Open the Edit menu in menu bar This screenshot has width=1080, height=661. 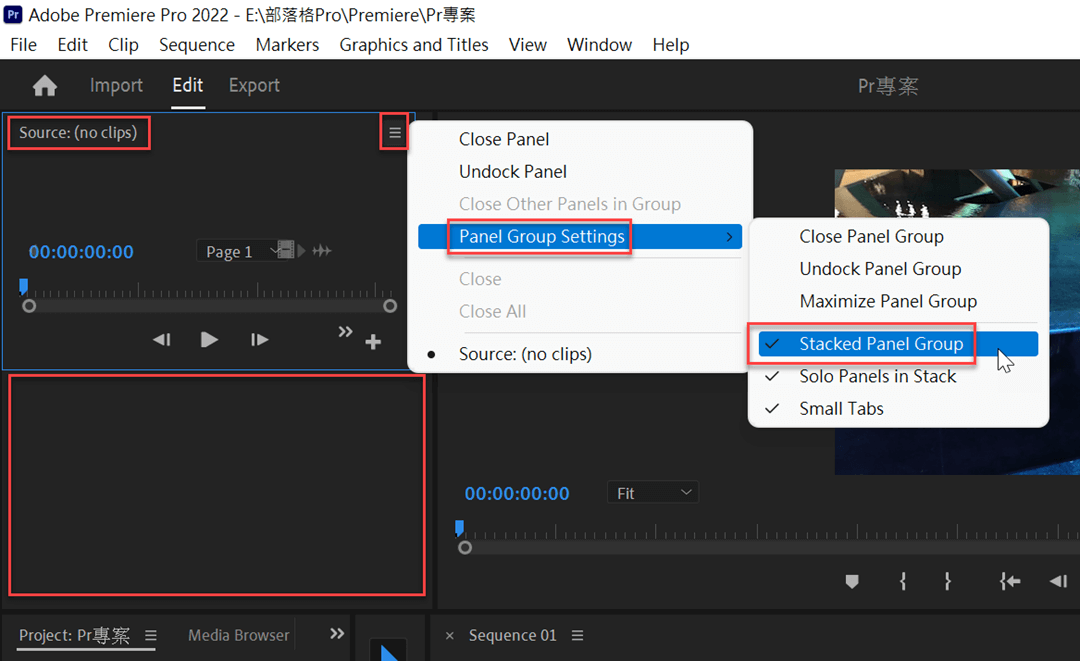coord(72,45)
